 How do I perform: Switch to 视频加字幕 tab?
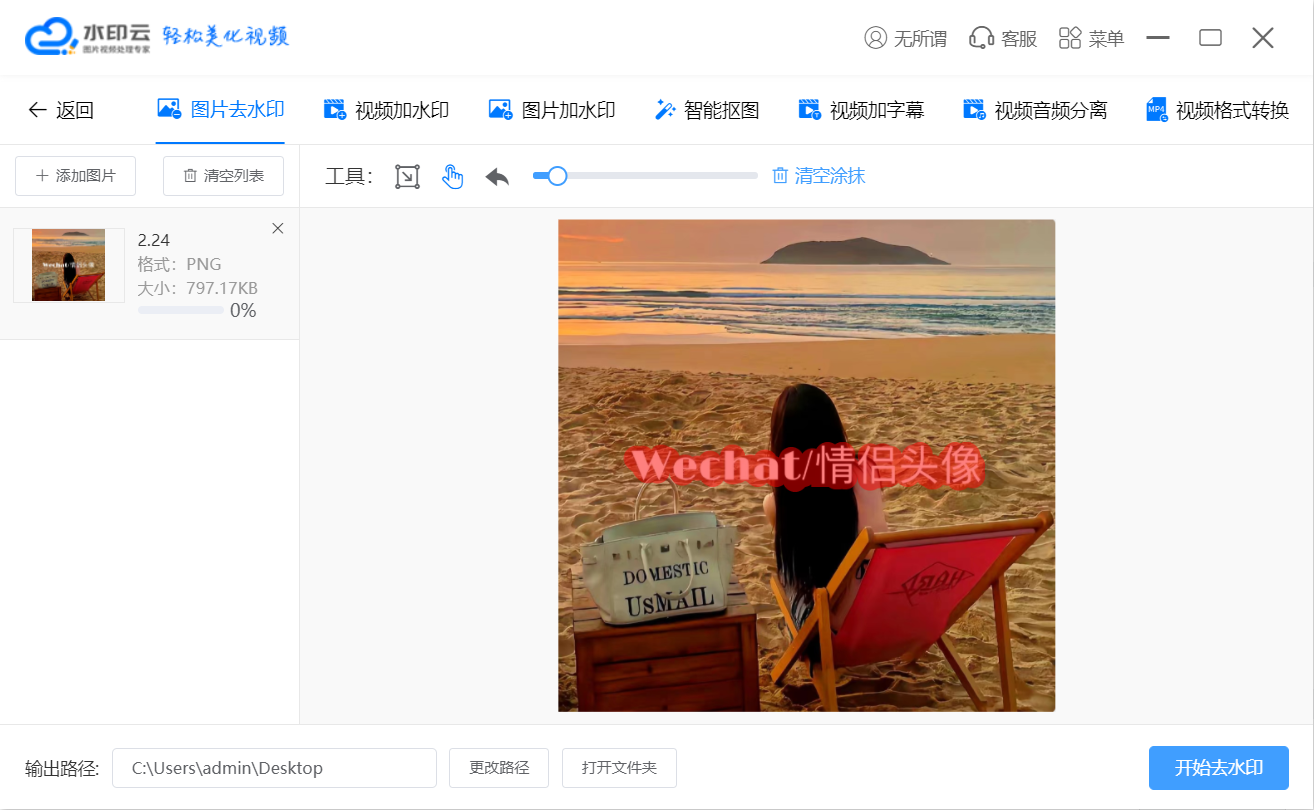click(861, 110)
